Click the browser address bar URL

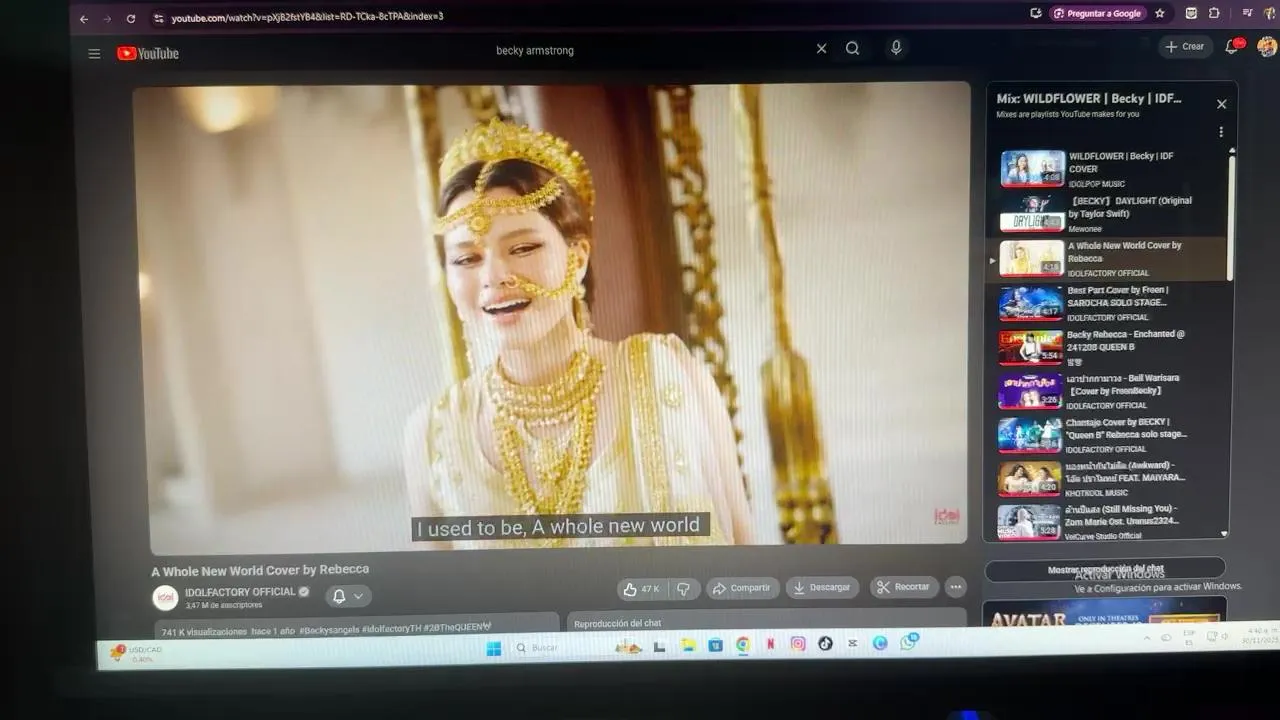click(307, 17)
